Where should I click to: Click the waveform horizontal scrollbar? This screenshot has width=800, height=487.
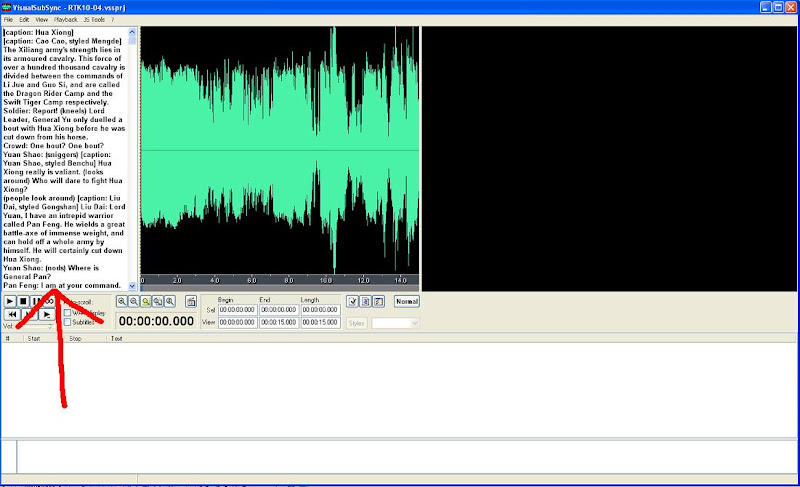click(280, 288)
